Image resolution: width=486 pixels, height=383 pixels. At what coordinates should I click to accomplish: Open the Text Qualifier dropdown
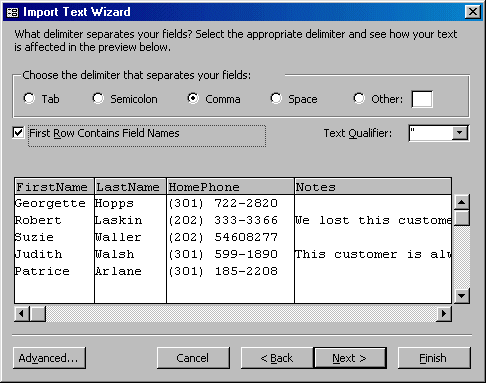460,133
